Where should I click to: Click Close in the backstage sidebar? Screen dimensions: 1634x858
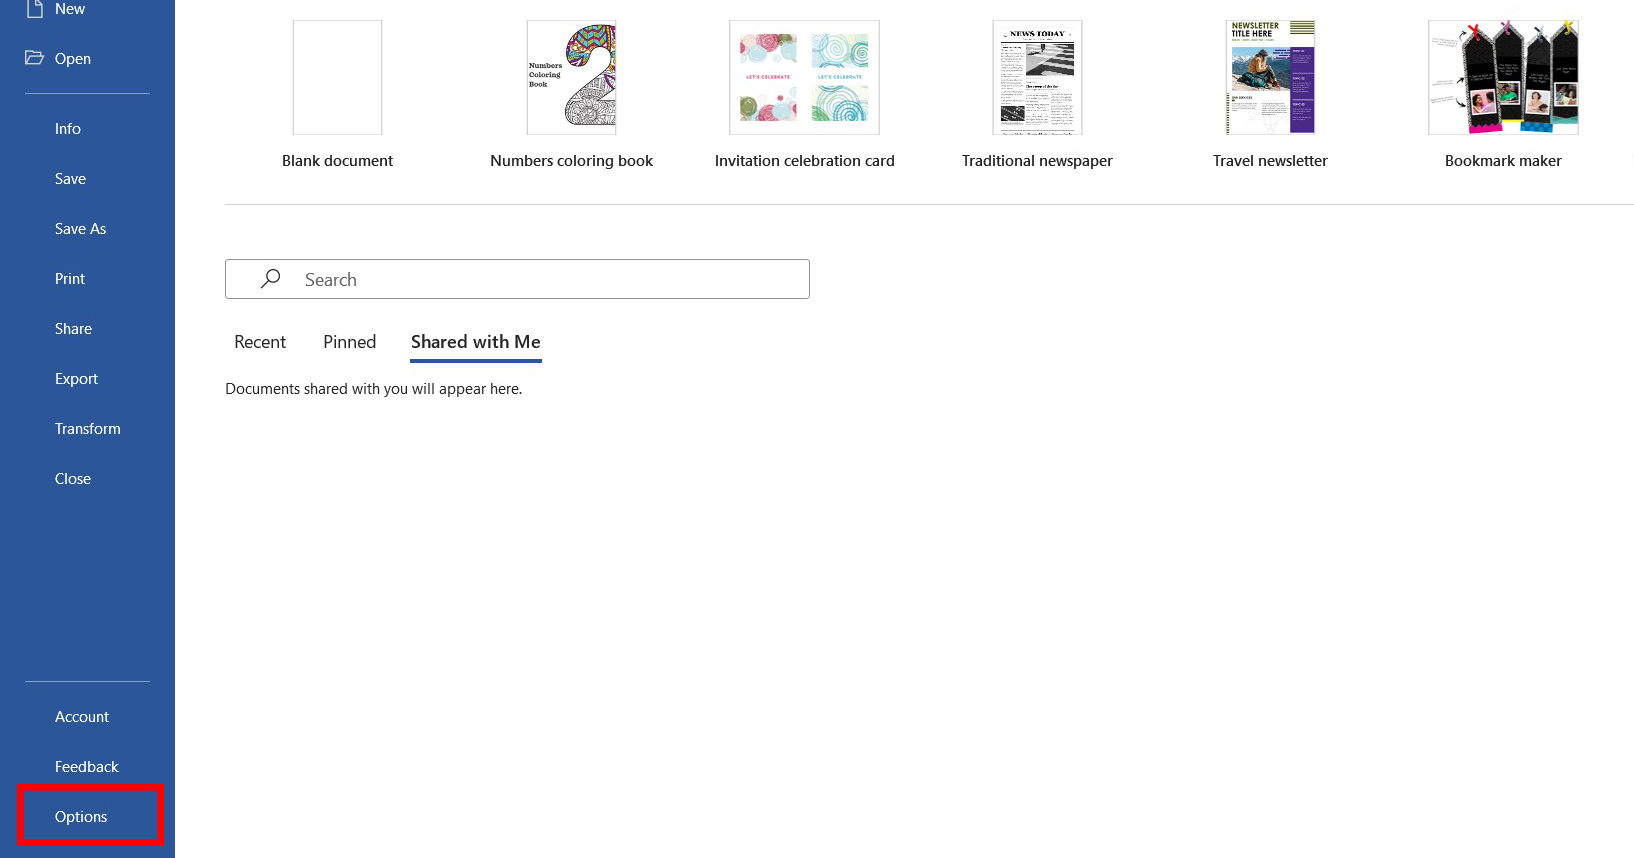point(73,479)
